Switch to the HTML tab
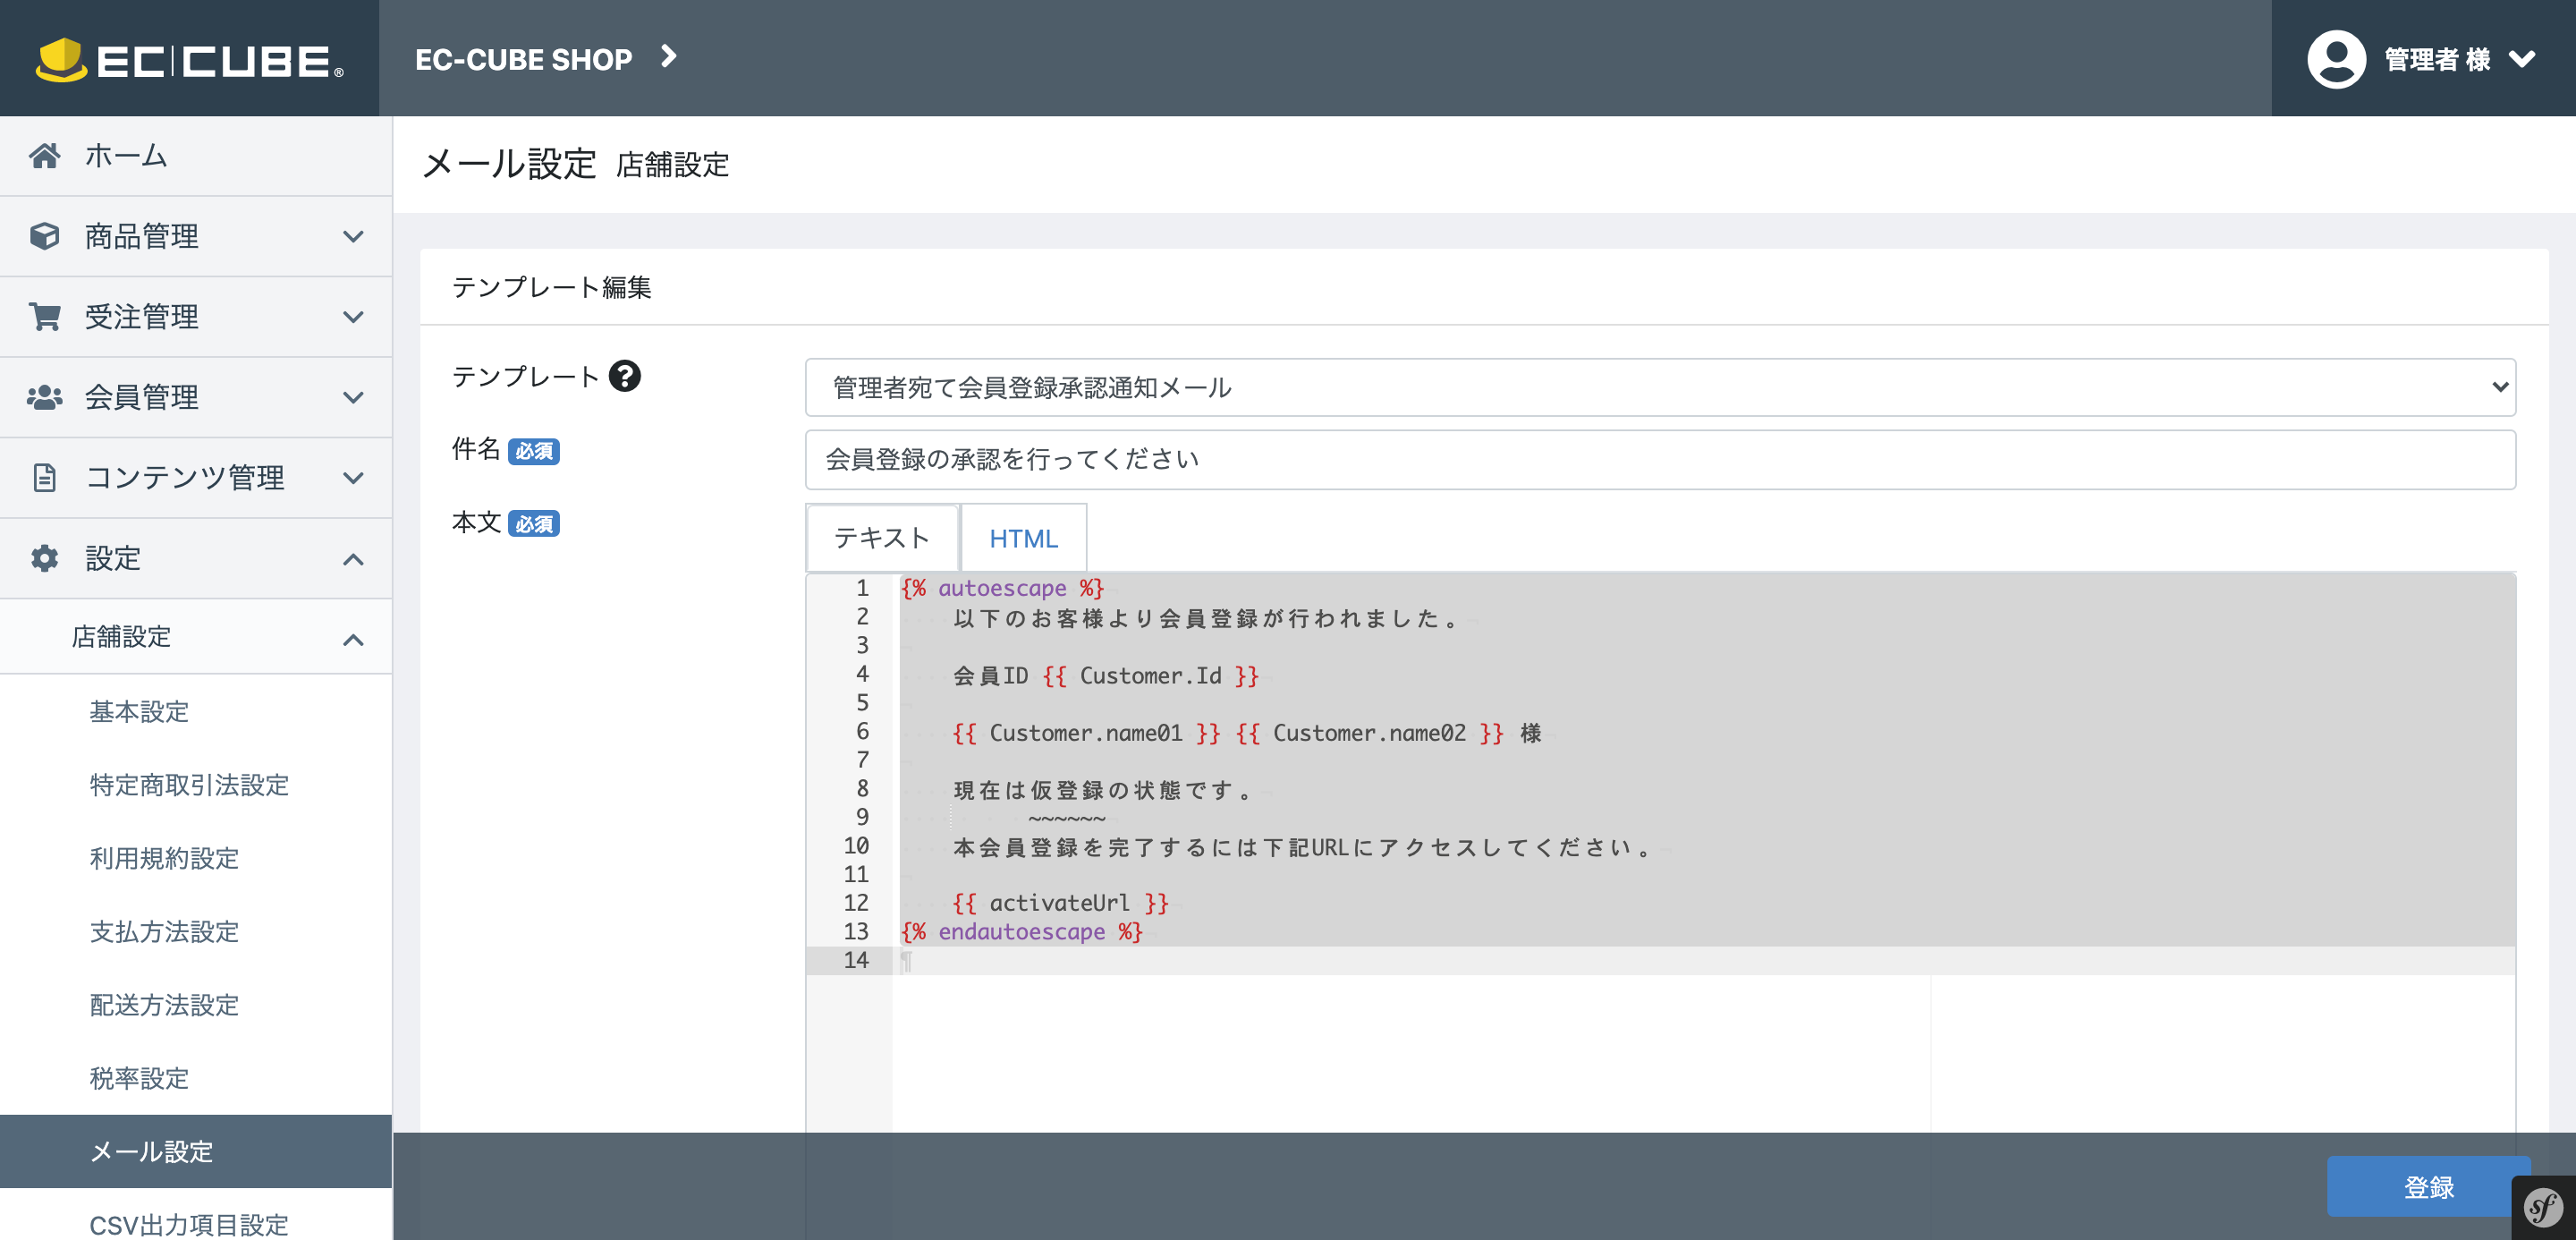 click(x=1022, y=539)
